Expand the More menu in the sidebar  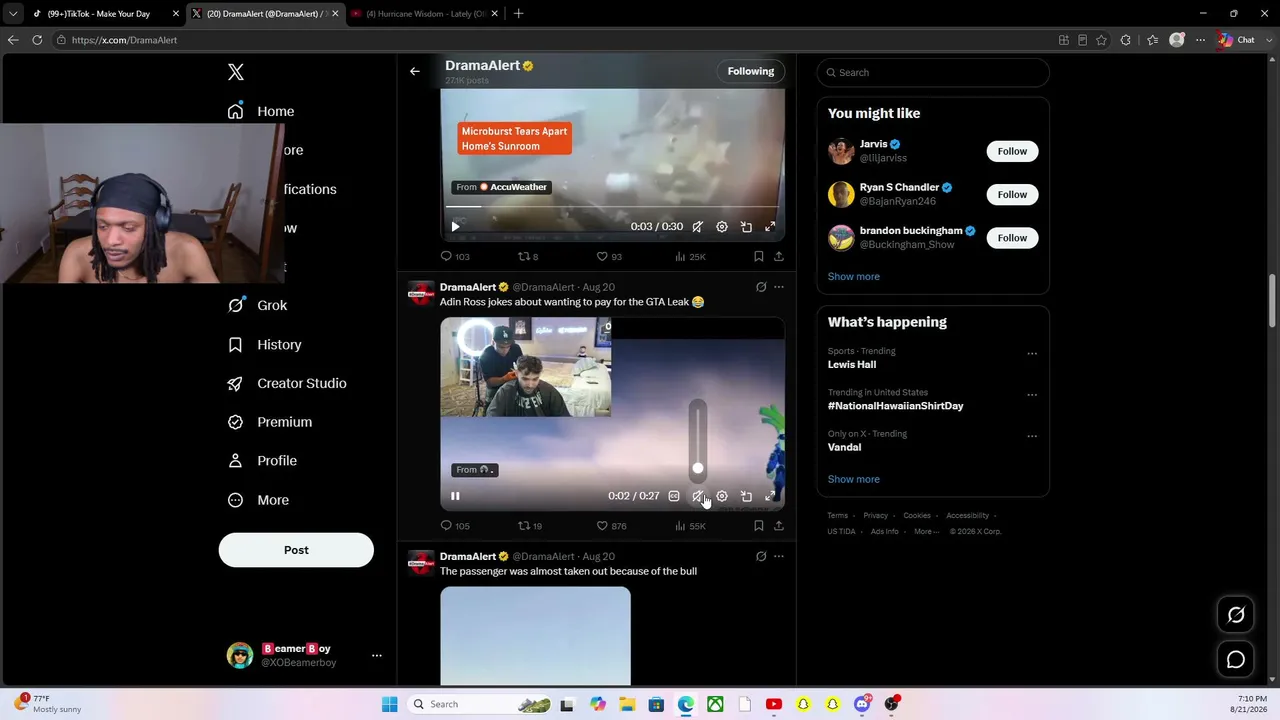click(259, 500)
